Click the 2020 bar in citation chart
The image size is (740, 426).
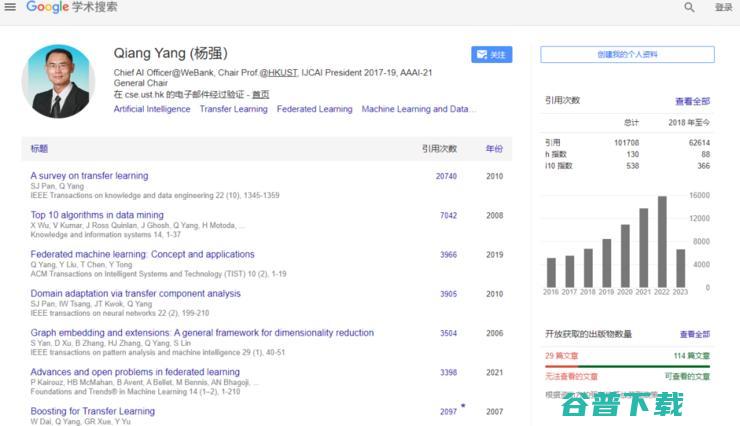click(x=625, y=256)
